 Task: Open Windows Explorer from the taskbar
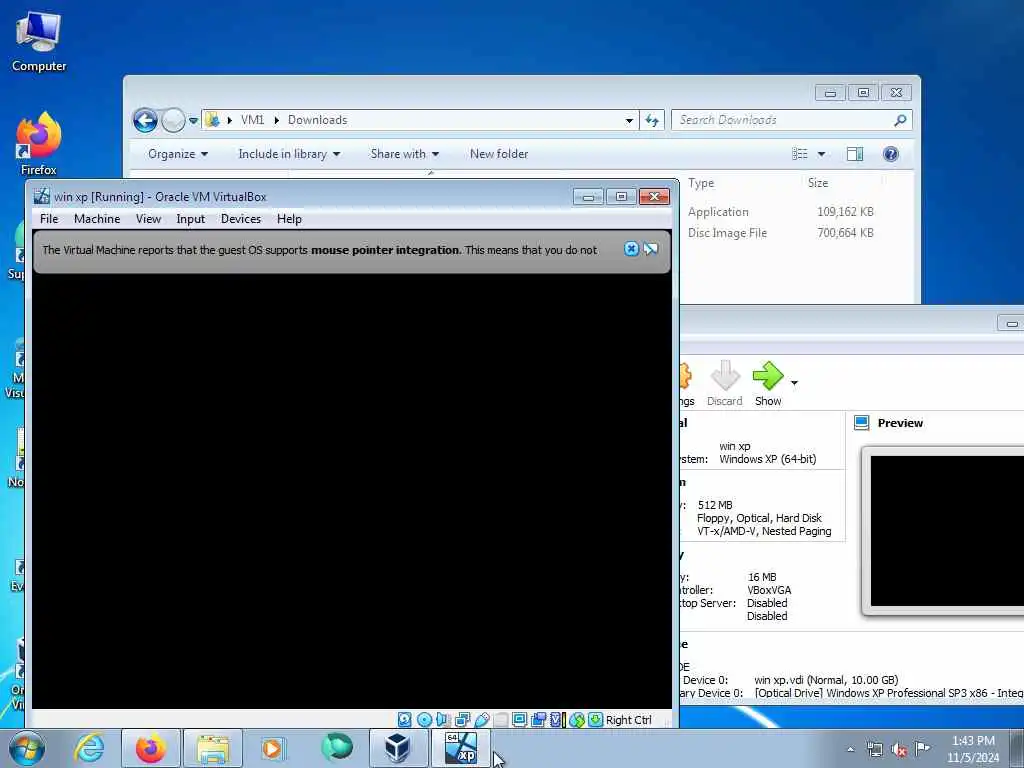point(213,748)
